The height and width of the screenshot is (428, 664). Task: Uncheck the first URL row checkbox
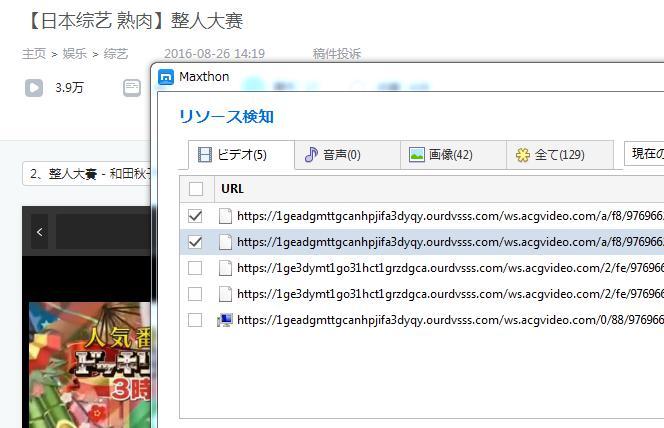pyautogui.click(x=196, y=215)
